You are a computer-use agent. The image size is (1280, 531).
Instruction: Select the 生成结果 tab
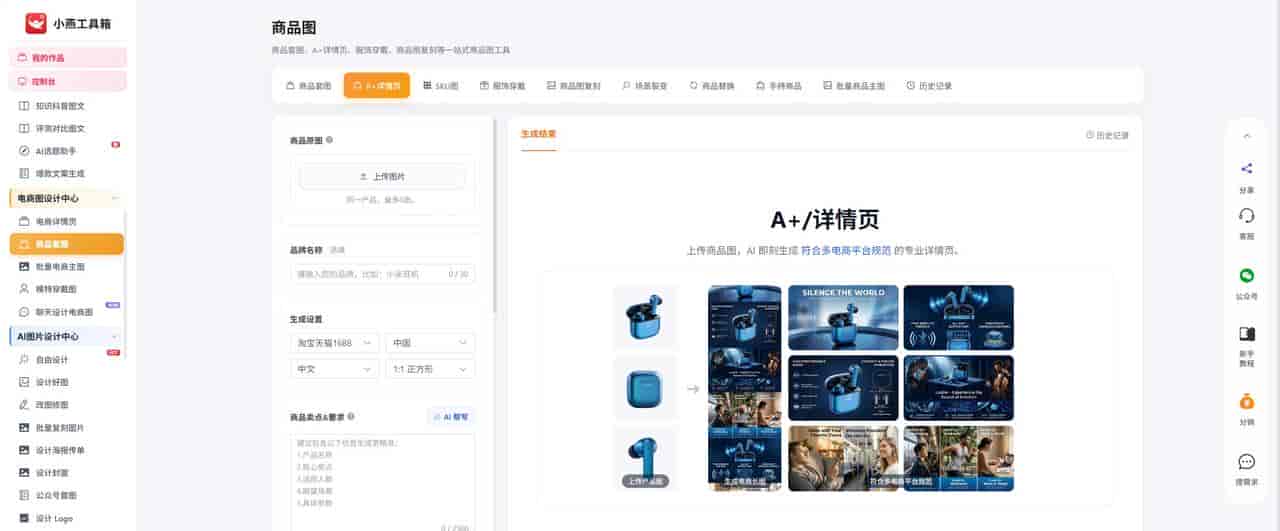(538, 134)
